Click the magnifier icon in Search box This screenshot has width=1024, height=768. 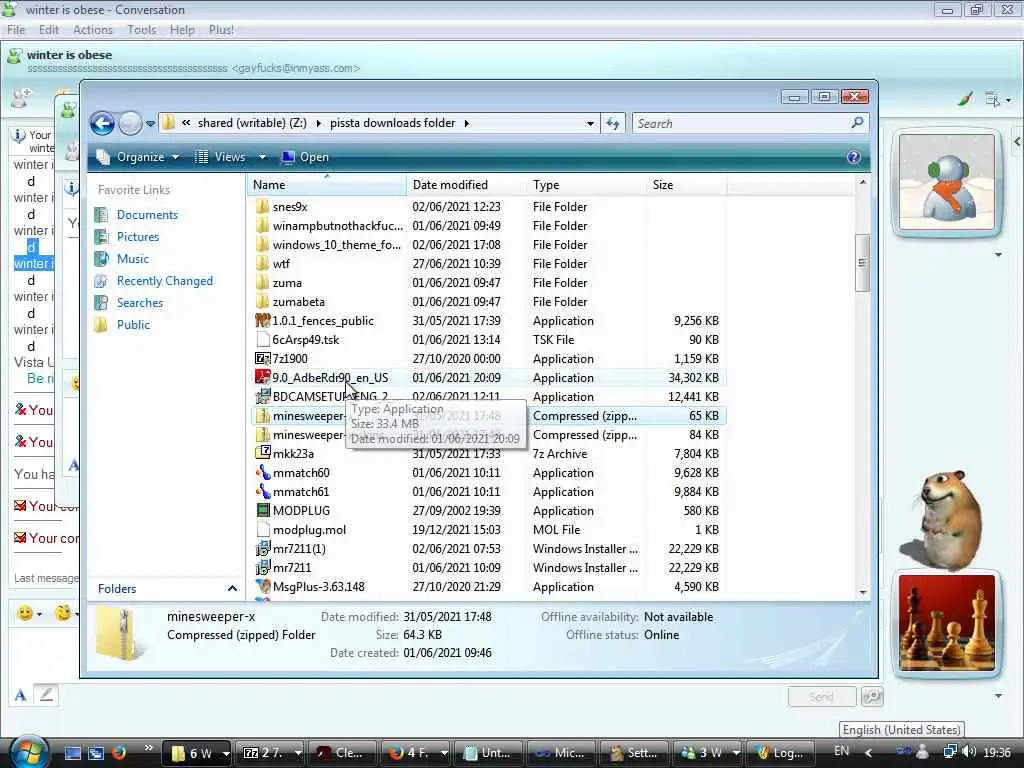[857, 123]
